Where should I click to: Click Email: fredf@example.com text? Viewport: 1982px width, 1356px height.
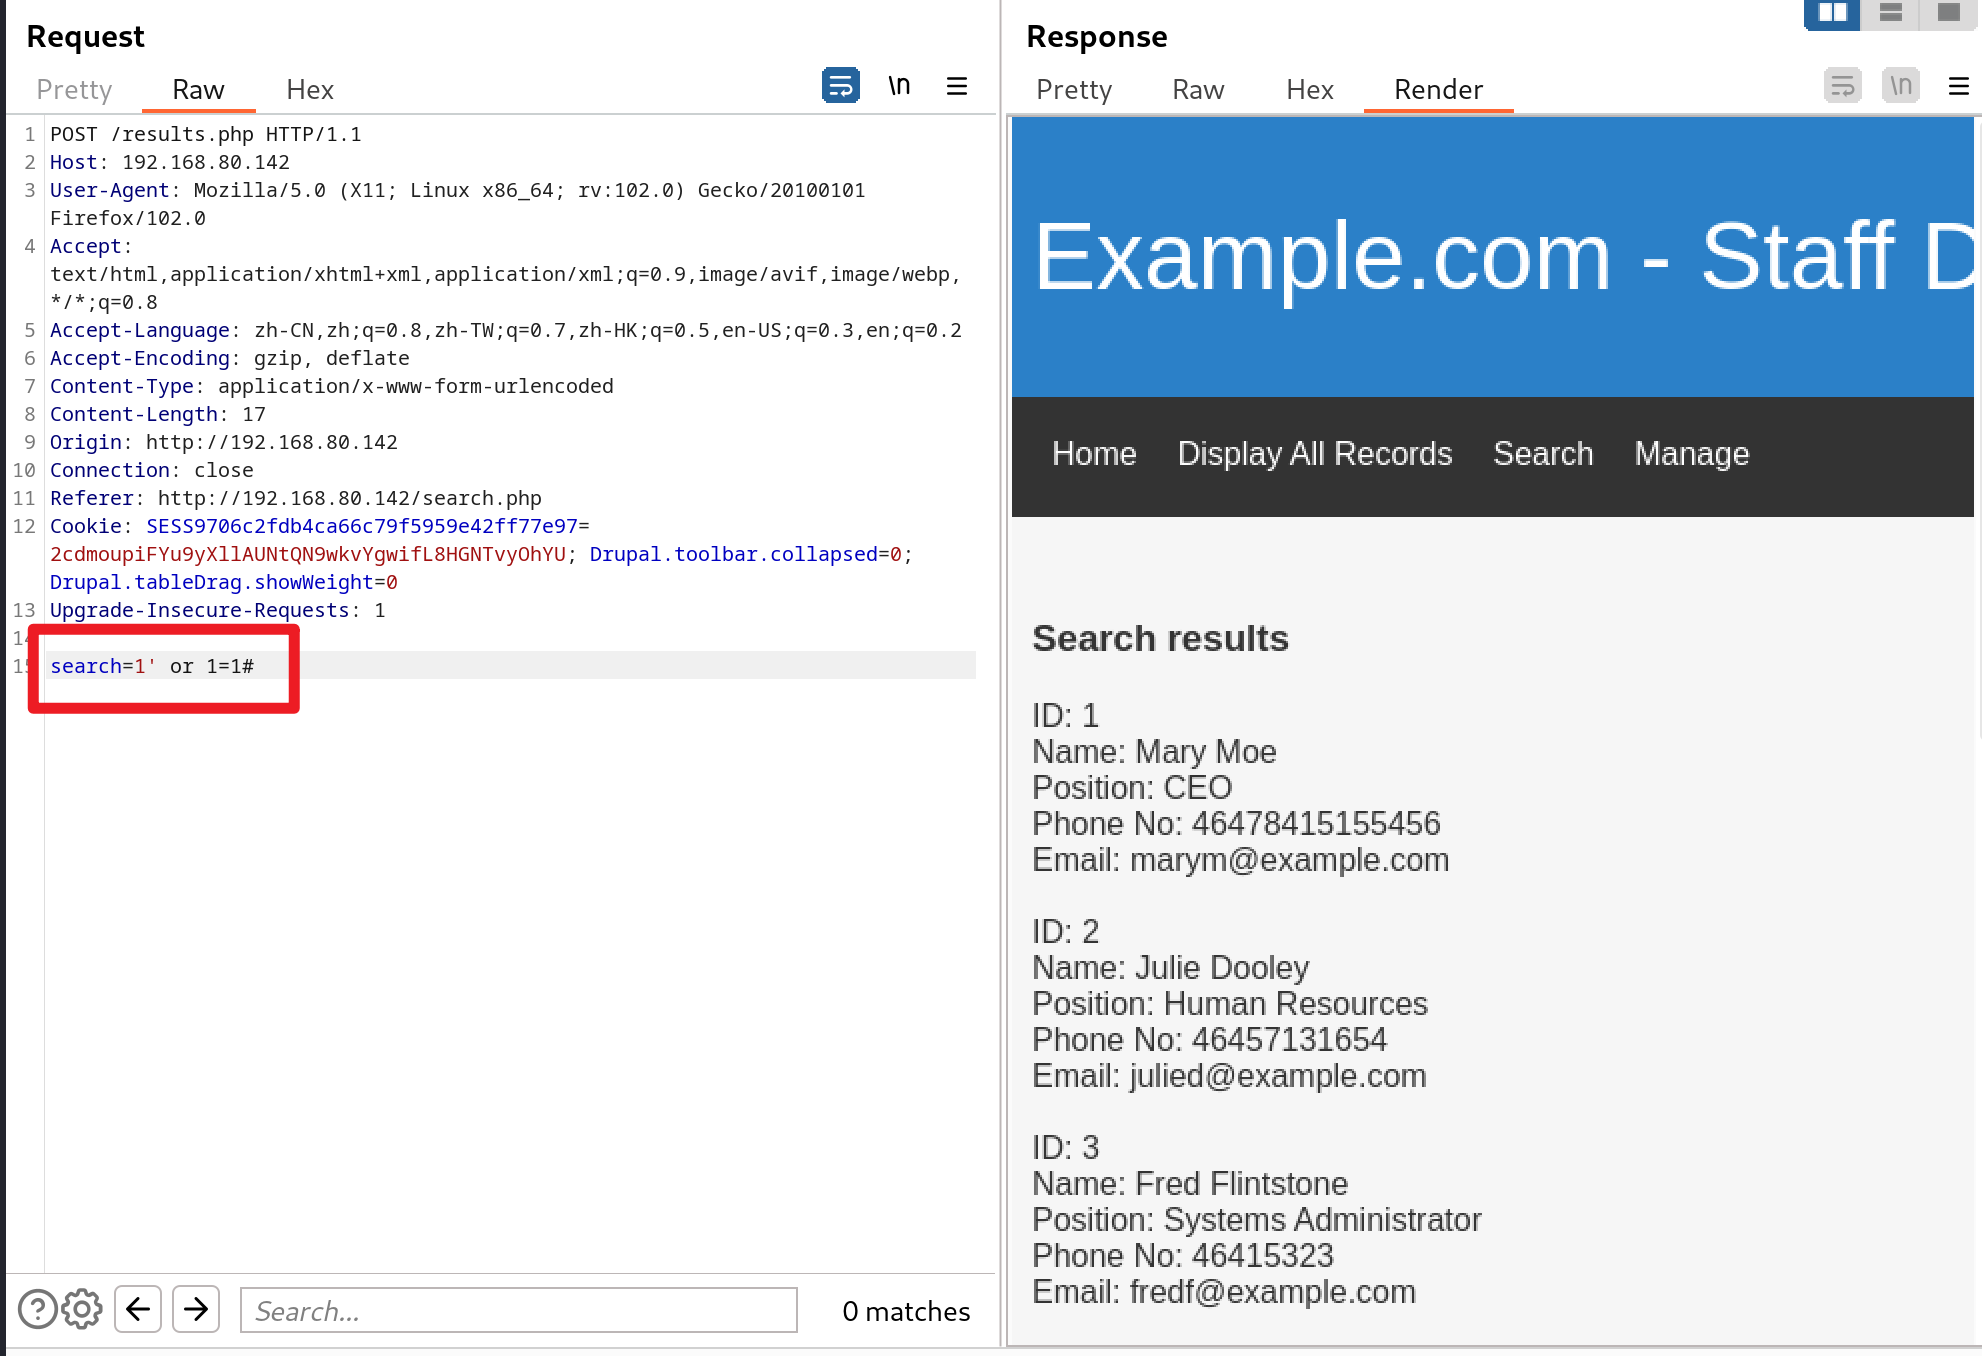[x=1224, y=1292]
